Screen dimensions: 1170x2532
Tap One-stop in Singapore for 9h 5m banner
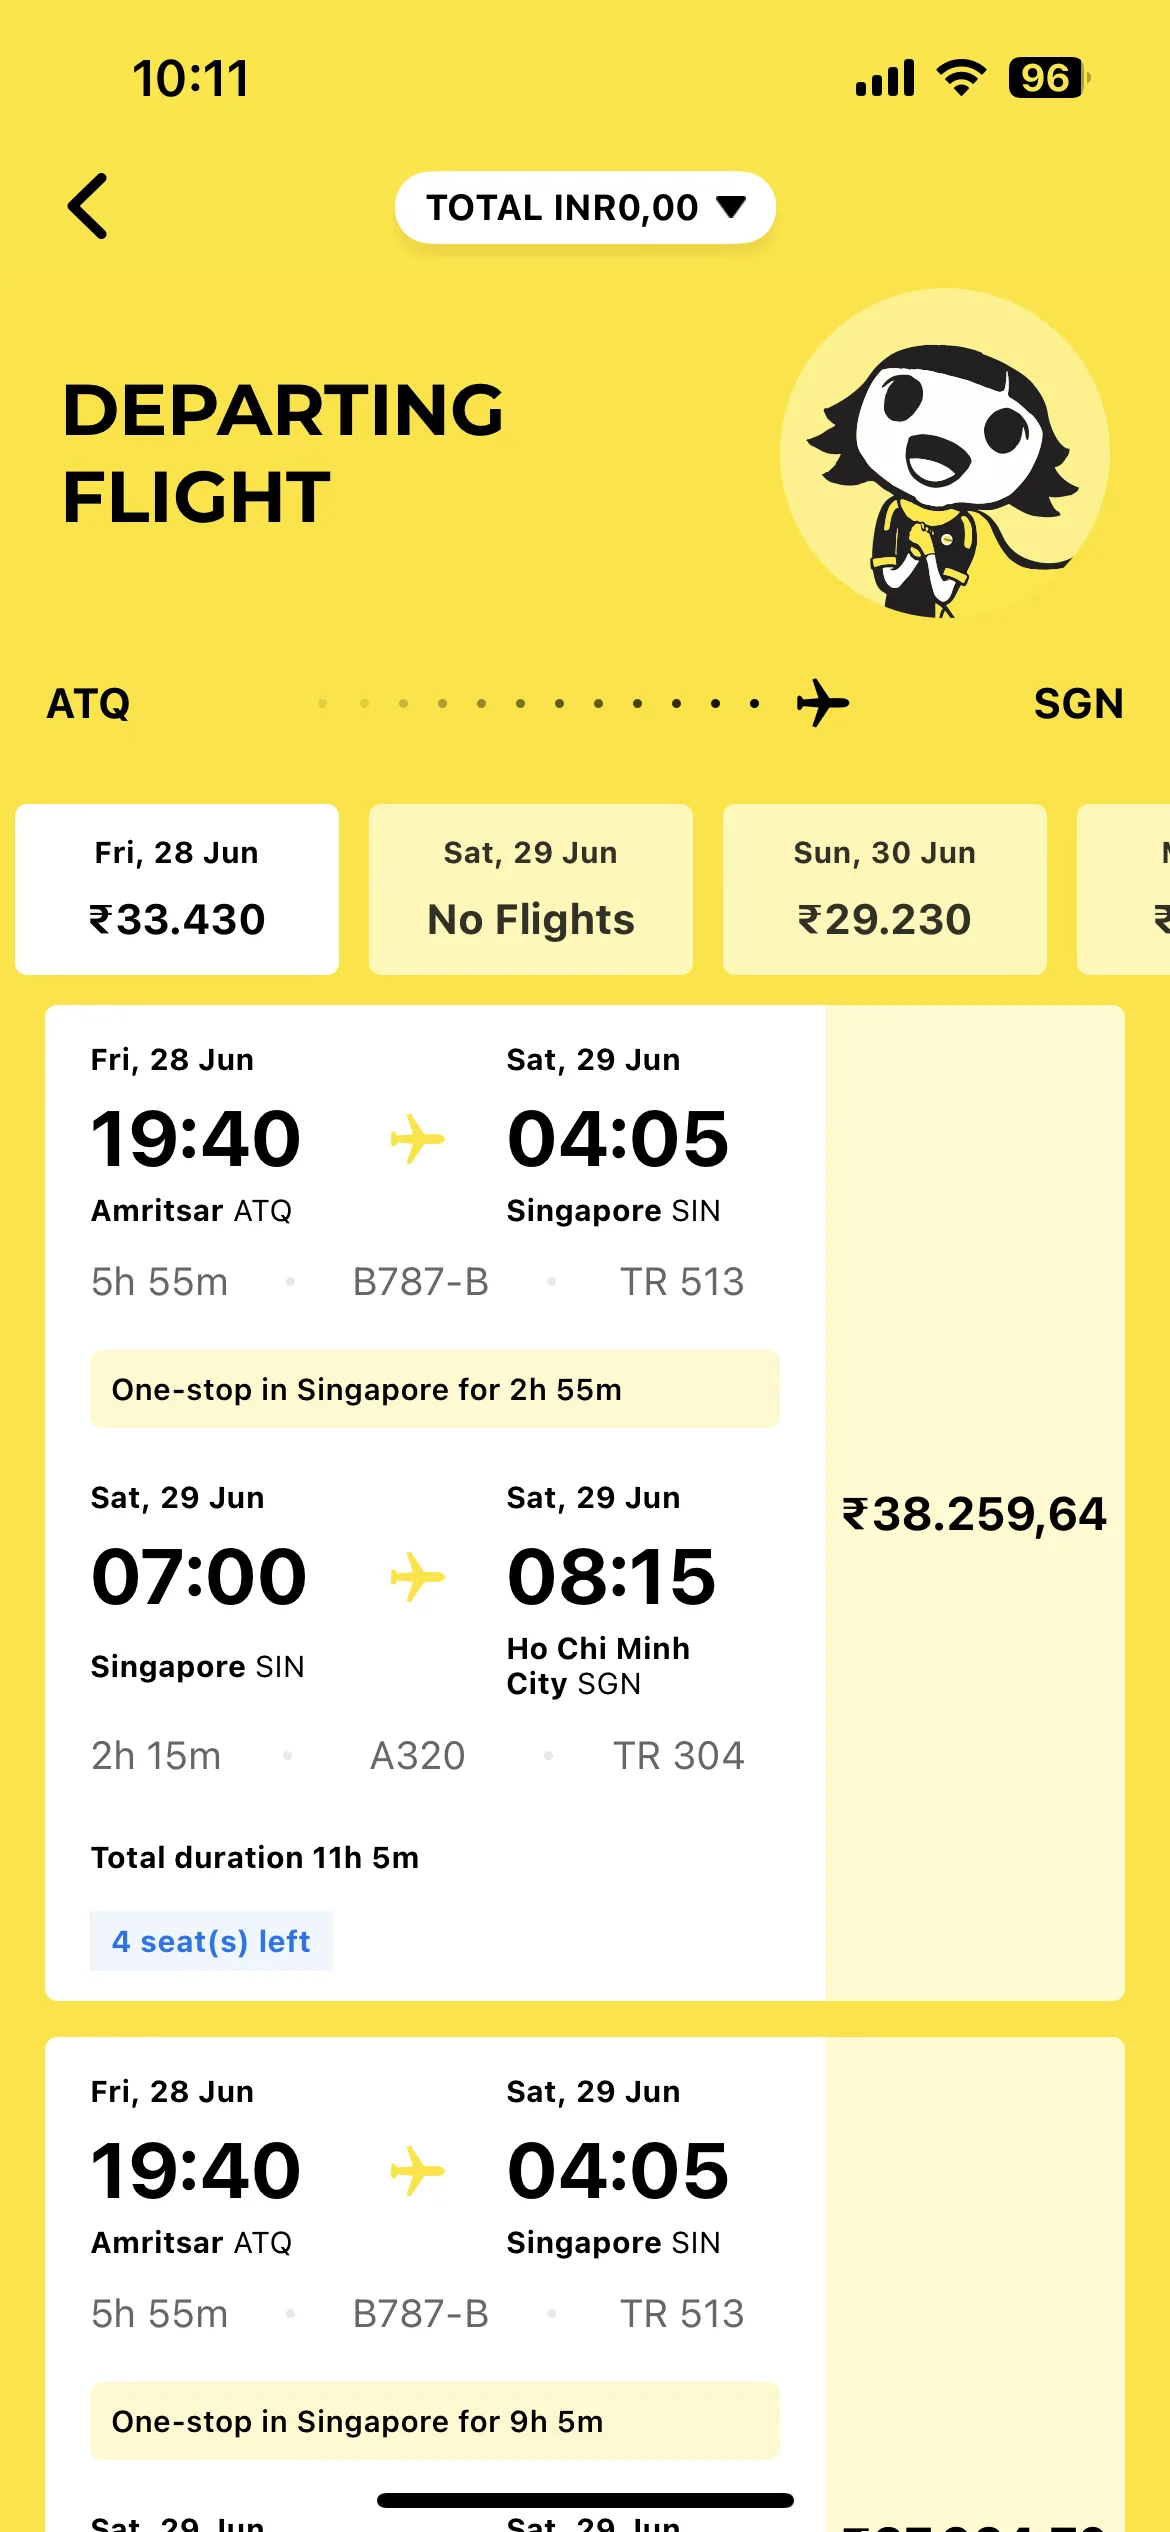click(x=435, y=2421)
